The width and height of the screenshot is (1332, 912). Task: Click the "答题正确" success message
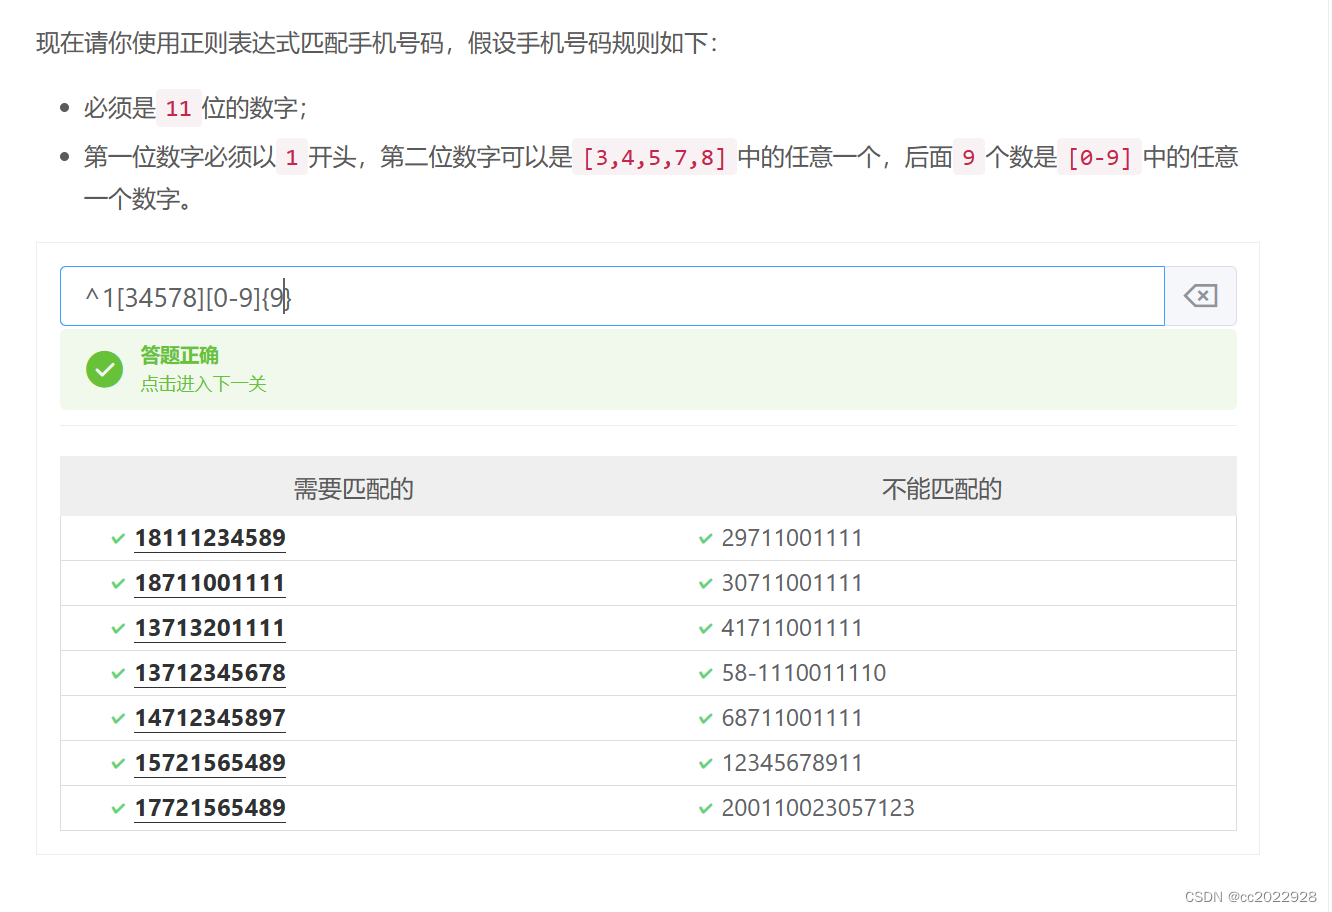(179, 355)
